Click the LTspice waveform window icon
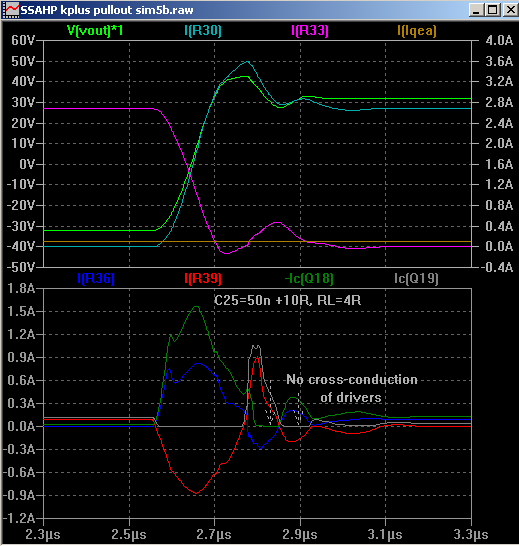This screenshot has width=519, height=546. tap(10, 10)
